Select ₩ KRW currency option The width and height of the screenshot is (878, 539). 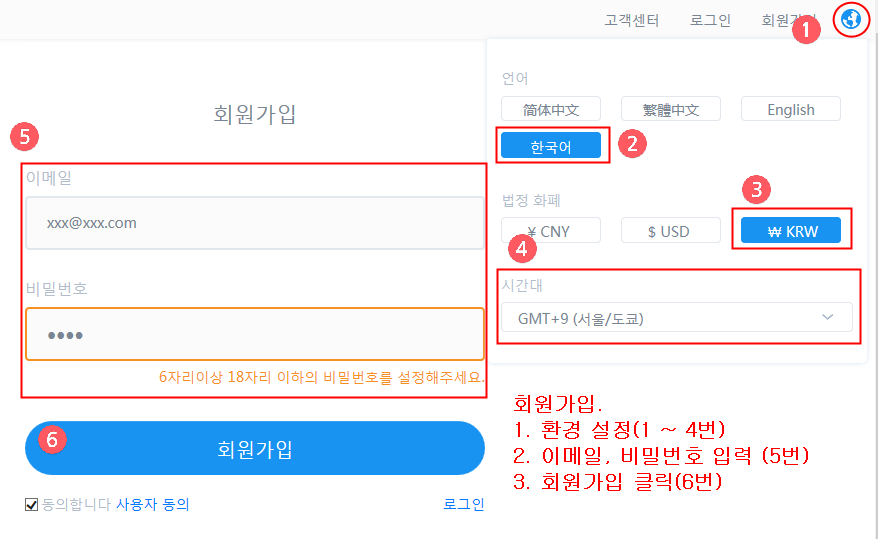coord(790,231)
